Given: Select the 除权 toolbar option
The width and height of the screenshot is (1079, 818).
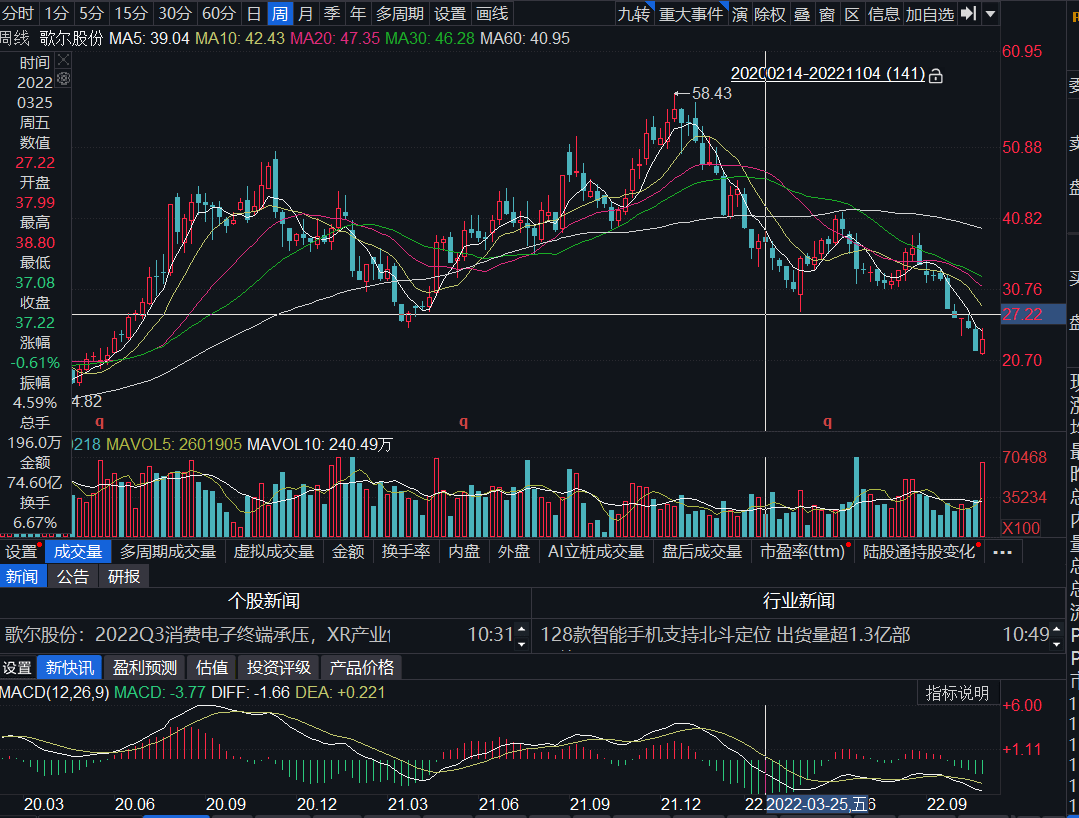Looking at the screenshot, I should tap(769, 14).
